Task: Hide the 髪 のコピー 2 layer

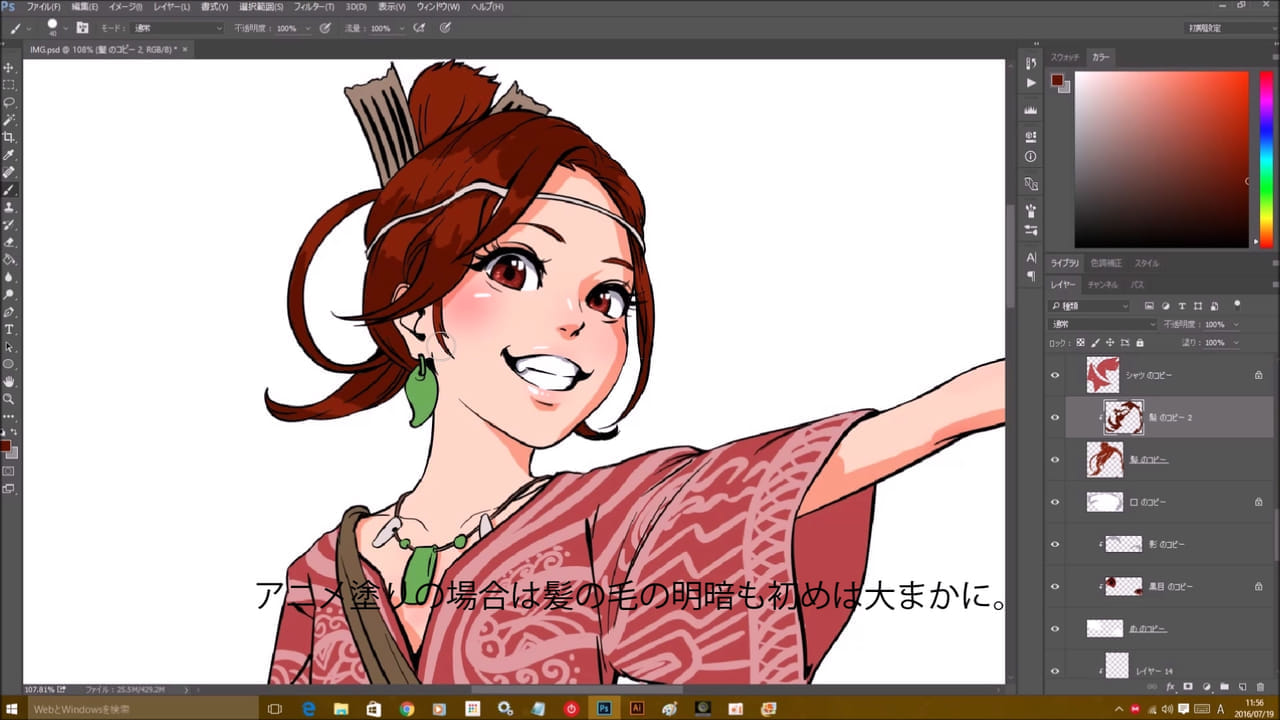Action: [1054, 417]
